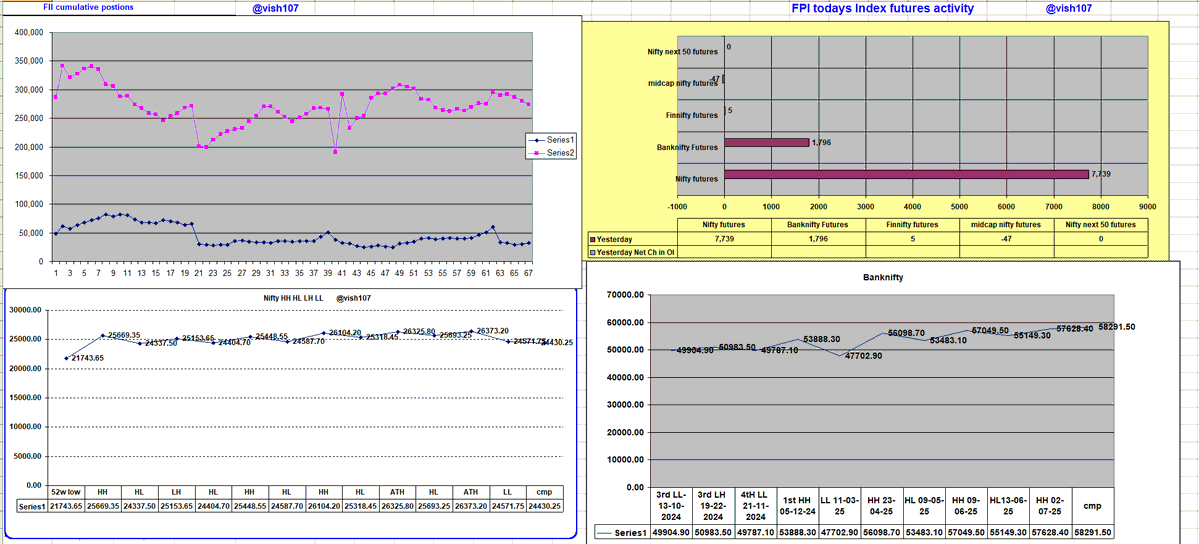This screenshot has width=1199, height=544.
Task: Click the maroon Yesterday legend key swatch
Action: coord(592,238)
